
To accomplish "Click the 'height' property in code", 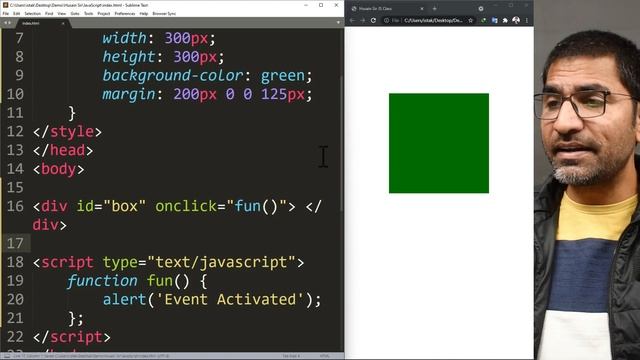I will tap(129, 57).
